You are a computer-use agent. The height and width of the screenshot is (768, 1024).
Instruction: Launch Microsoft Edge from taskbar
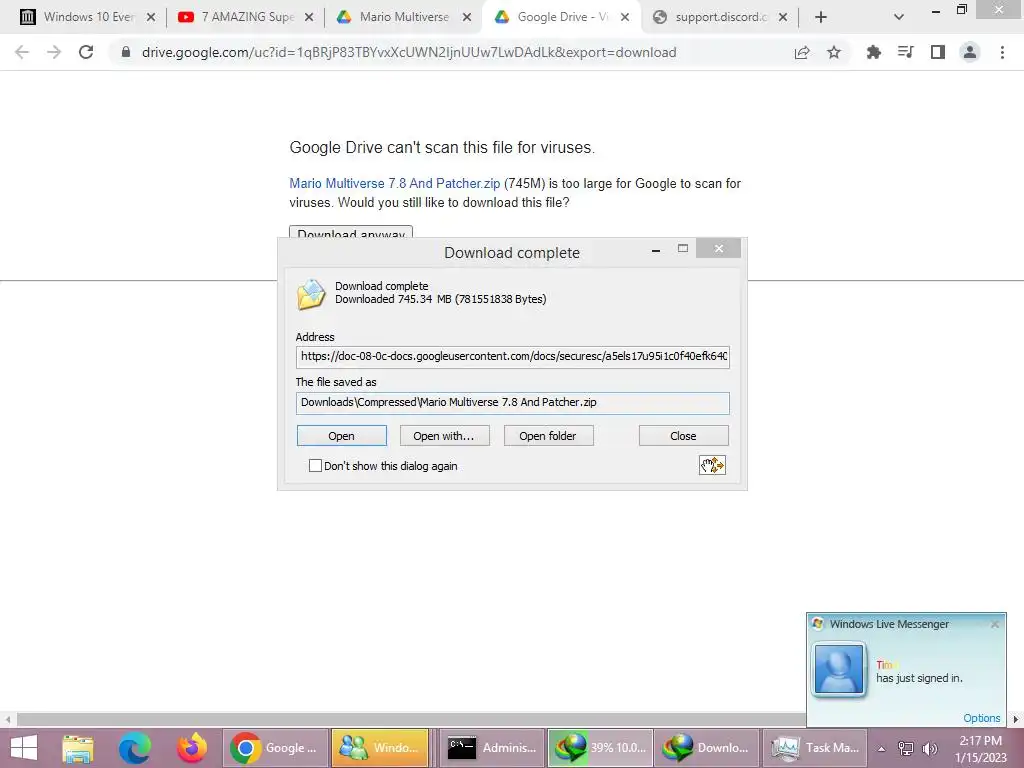pyautogui.click(x=135, y=748)
